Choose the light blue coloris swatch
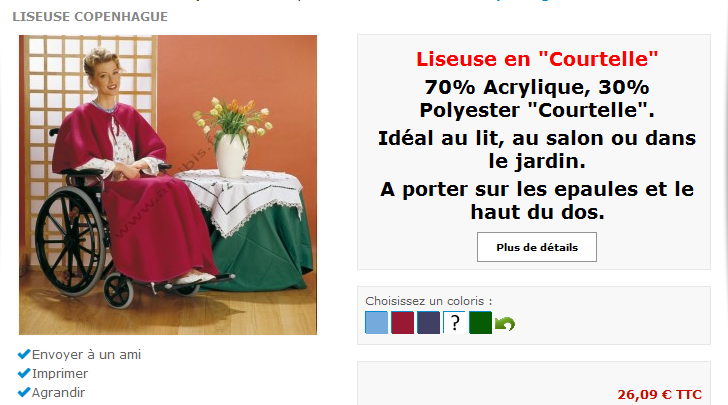The image size is (728, 405). pos(377,322)
